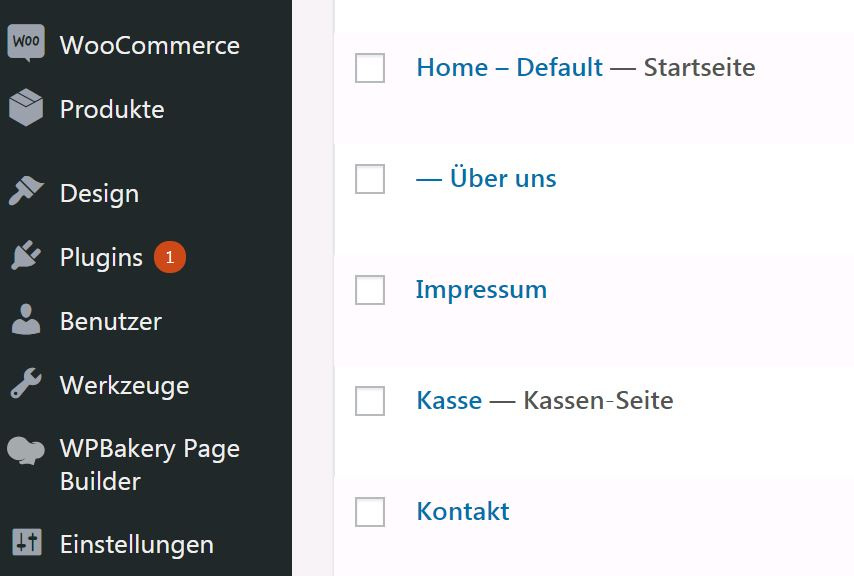The height and width of the screenshot is (576, 854).
Task: Mark the Kasse page checkbox
Action: [x=370, y=401]
